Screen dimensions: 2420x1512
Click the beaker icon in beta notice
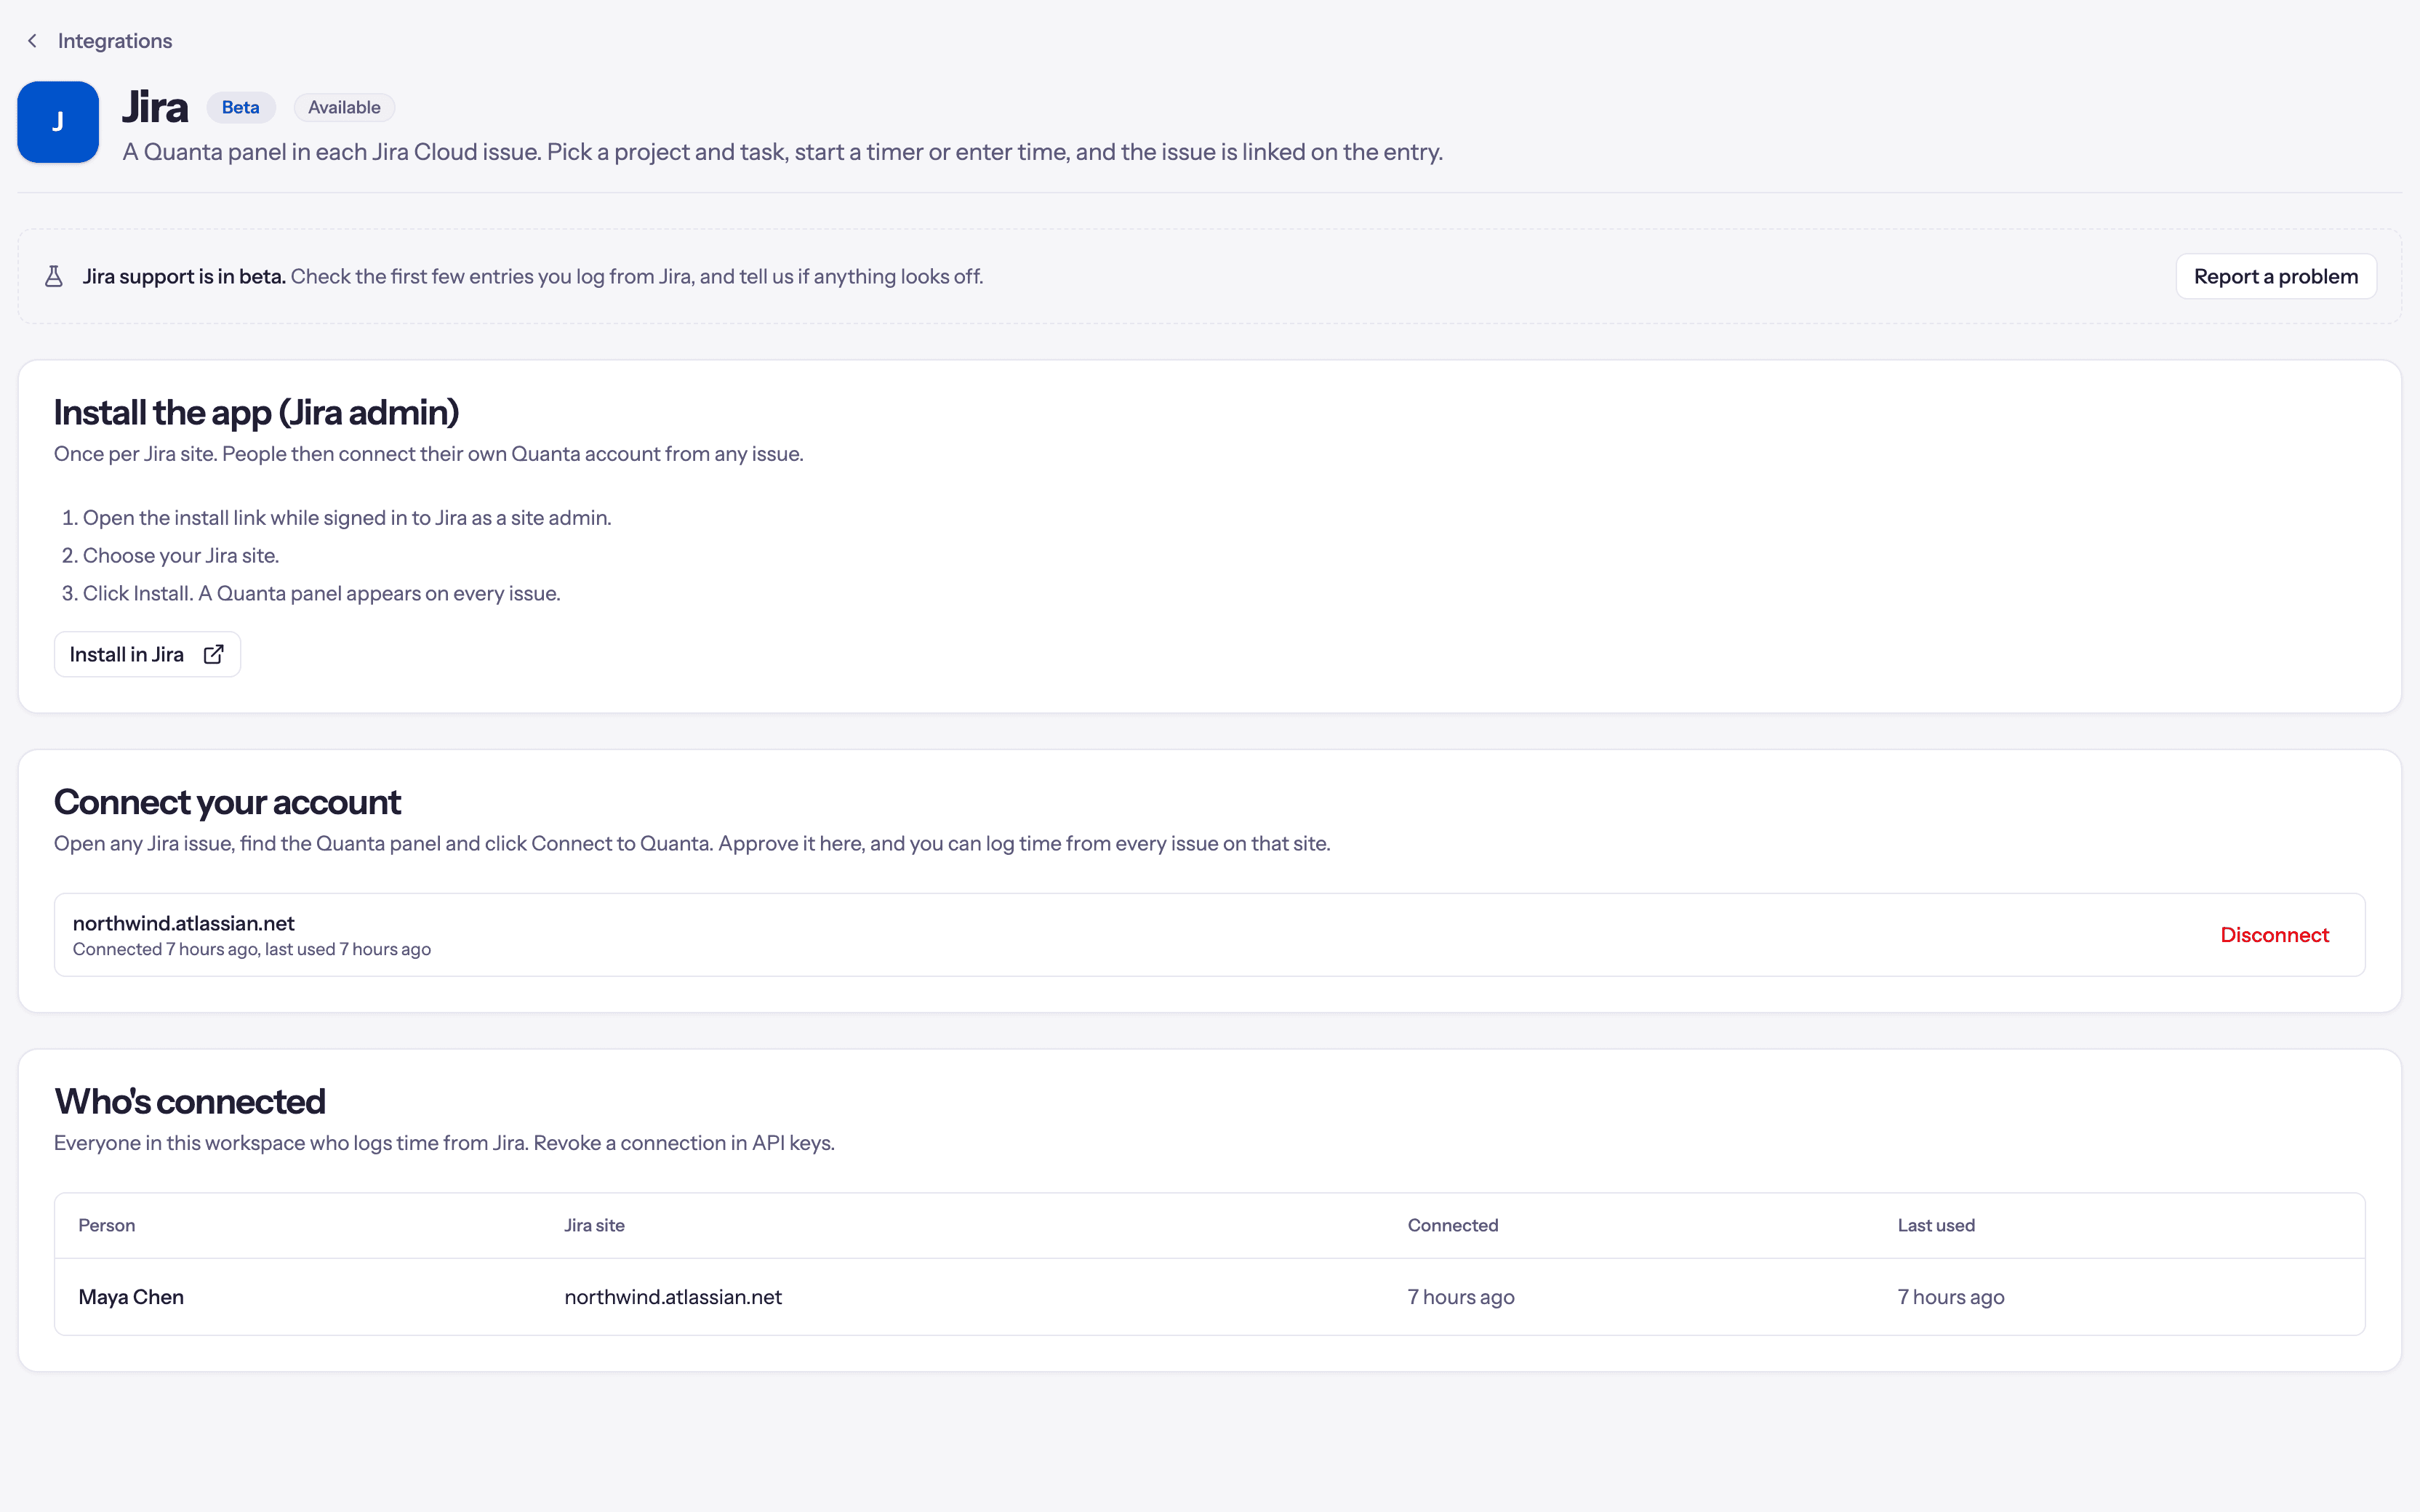point(54,276)
